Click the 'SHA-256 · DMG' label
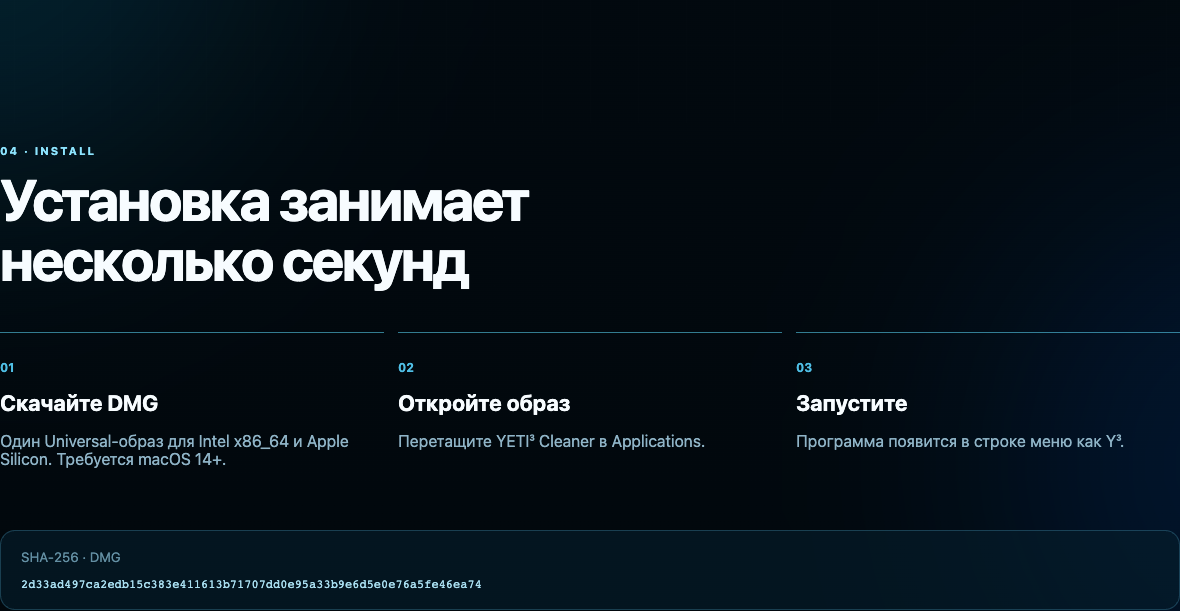The height and width of the screenshot is (611, 1180). (x=71, y=558)
